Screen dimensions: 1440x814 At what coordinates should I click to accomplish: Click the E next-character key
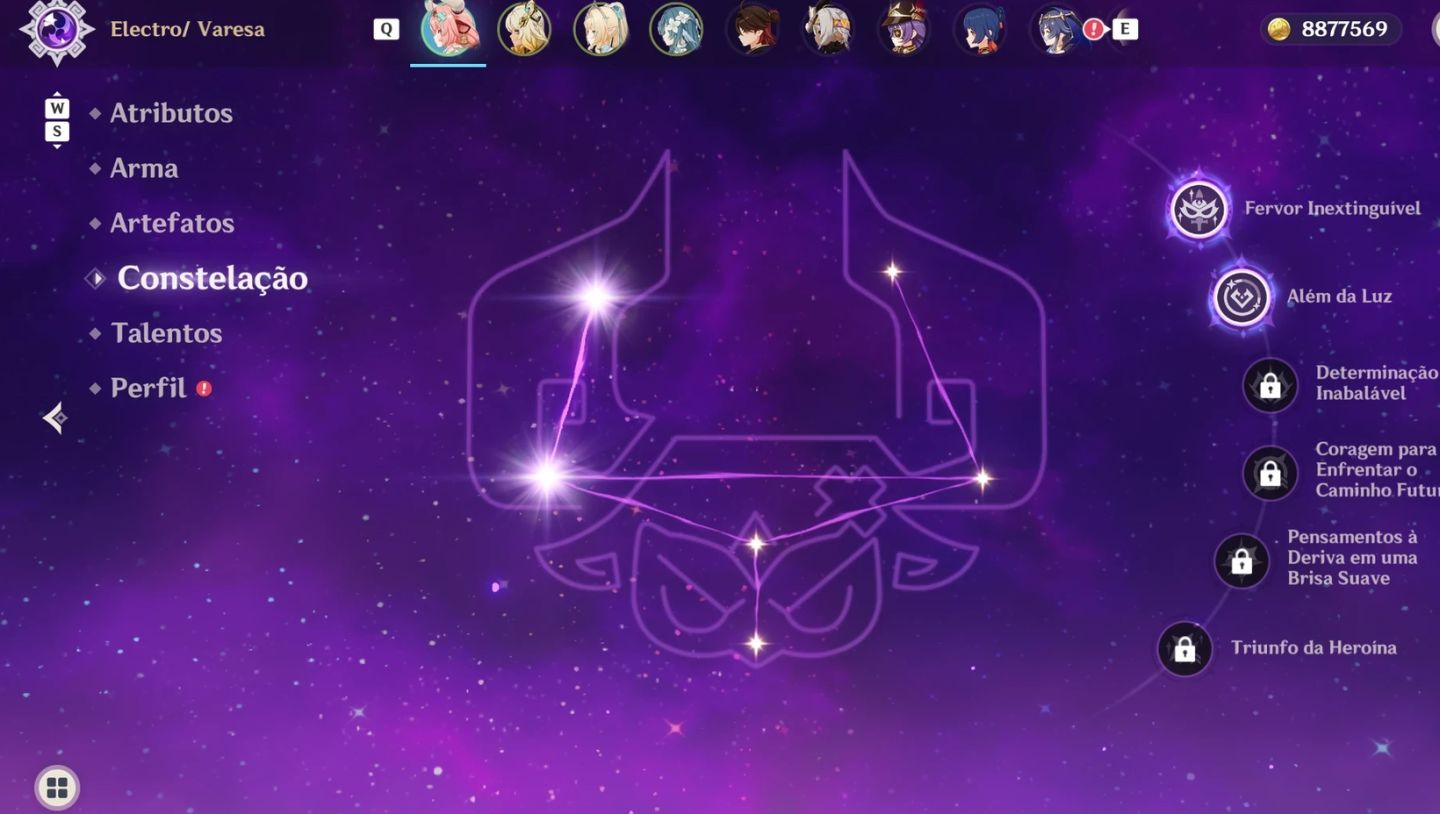click(1125, 29)
